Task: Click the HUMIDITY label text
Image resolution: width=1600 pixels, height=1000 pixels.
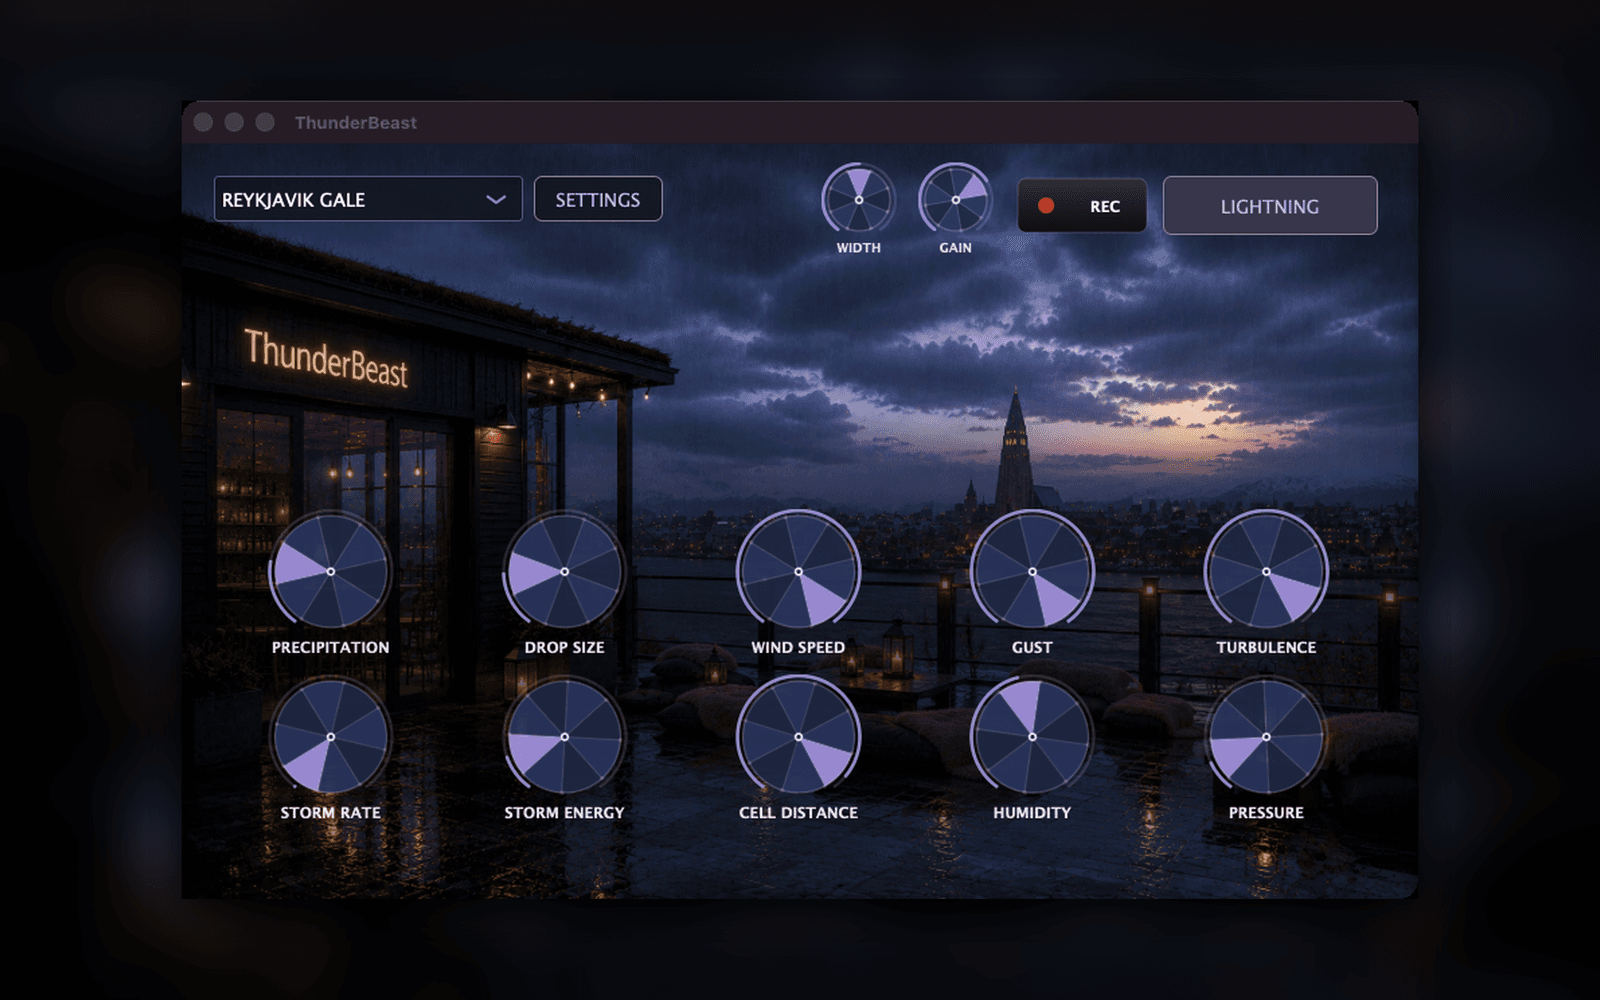Action: [x=1032, y=813]
